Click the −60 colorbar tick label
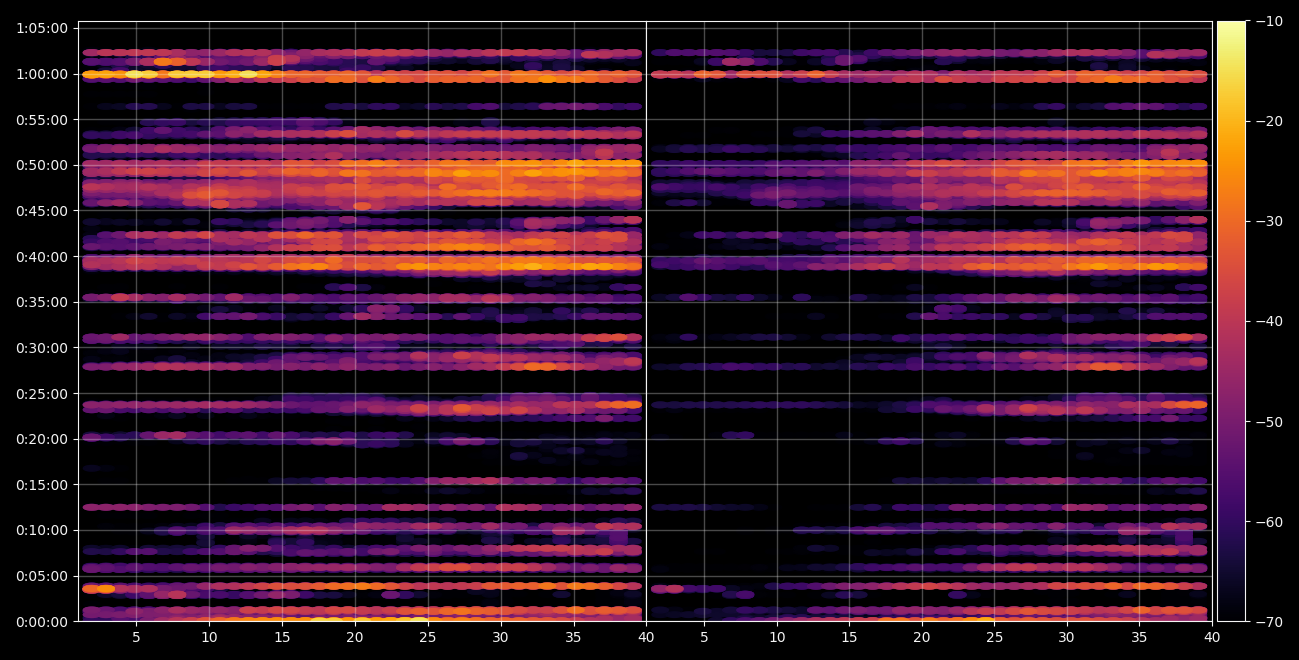Image resolution: width=1299 pixels, height=660 pixels. click(x=1269, y=522)
